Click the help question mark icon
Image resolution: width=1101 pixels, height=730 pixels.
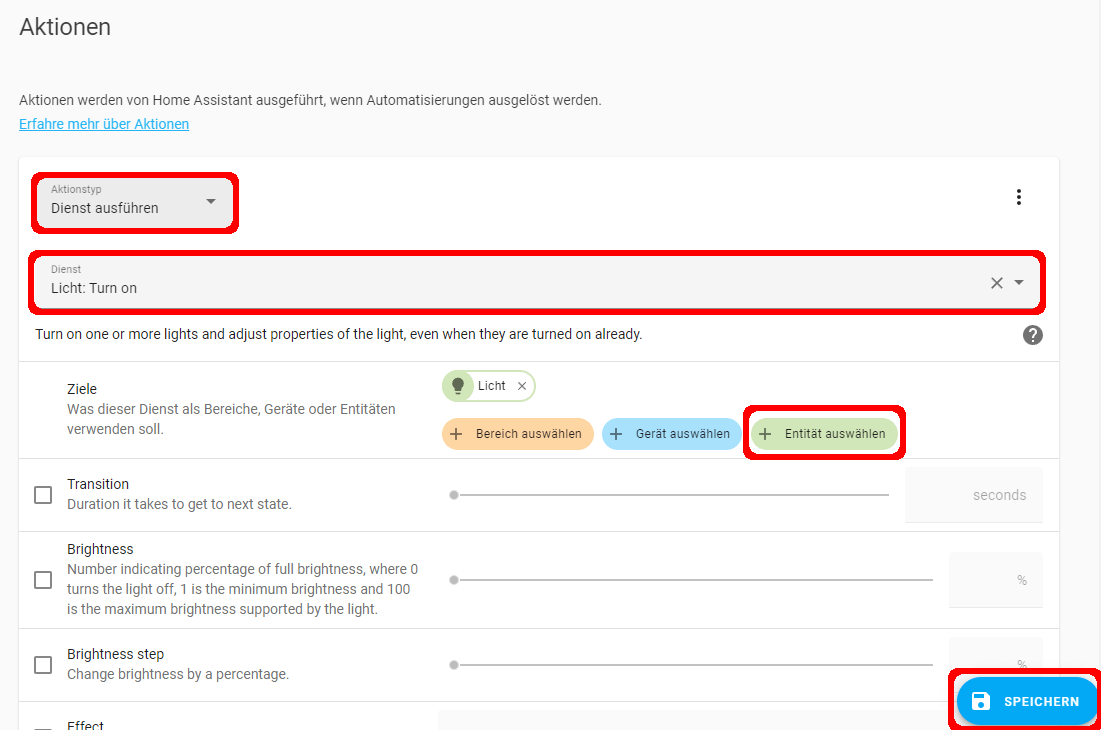pos(1032,335)
